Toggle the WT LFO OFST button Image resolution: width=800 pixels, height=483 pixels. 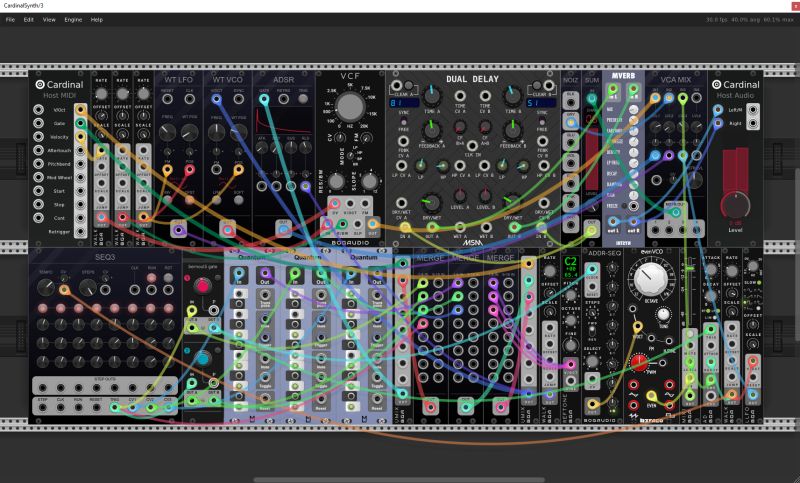tap(189, 199)
